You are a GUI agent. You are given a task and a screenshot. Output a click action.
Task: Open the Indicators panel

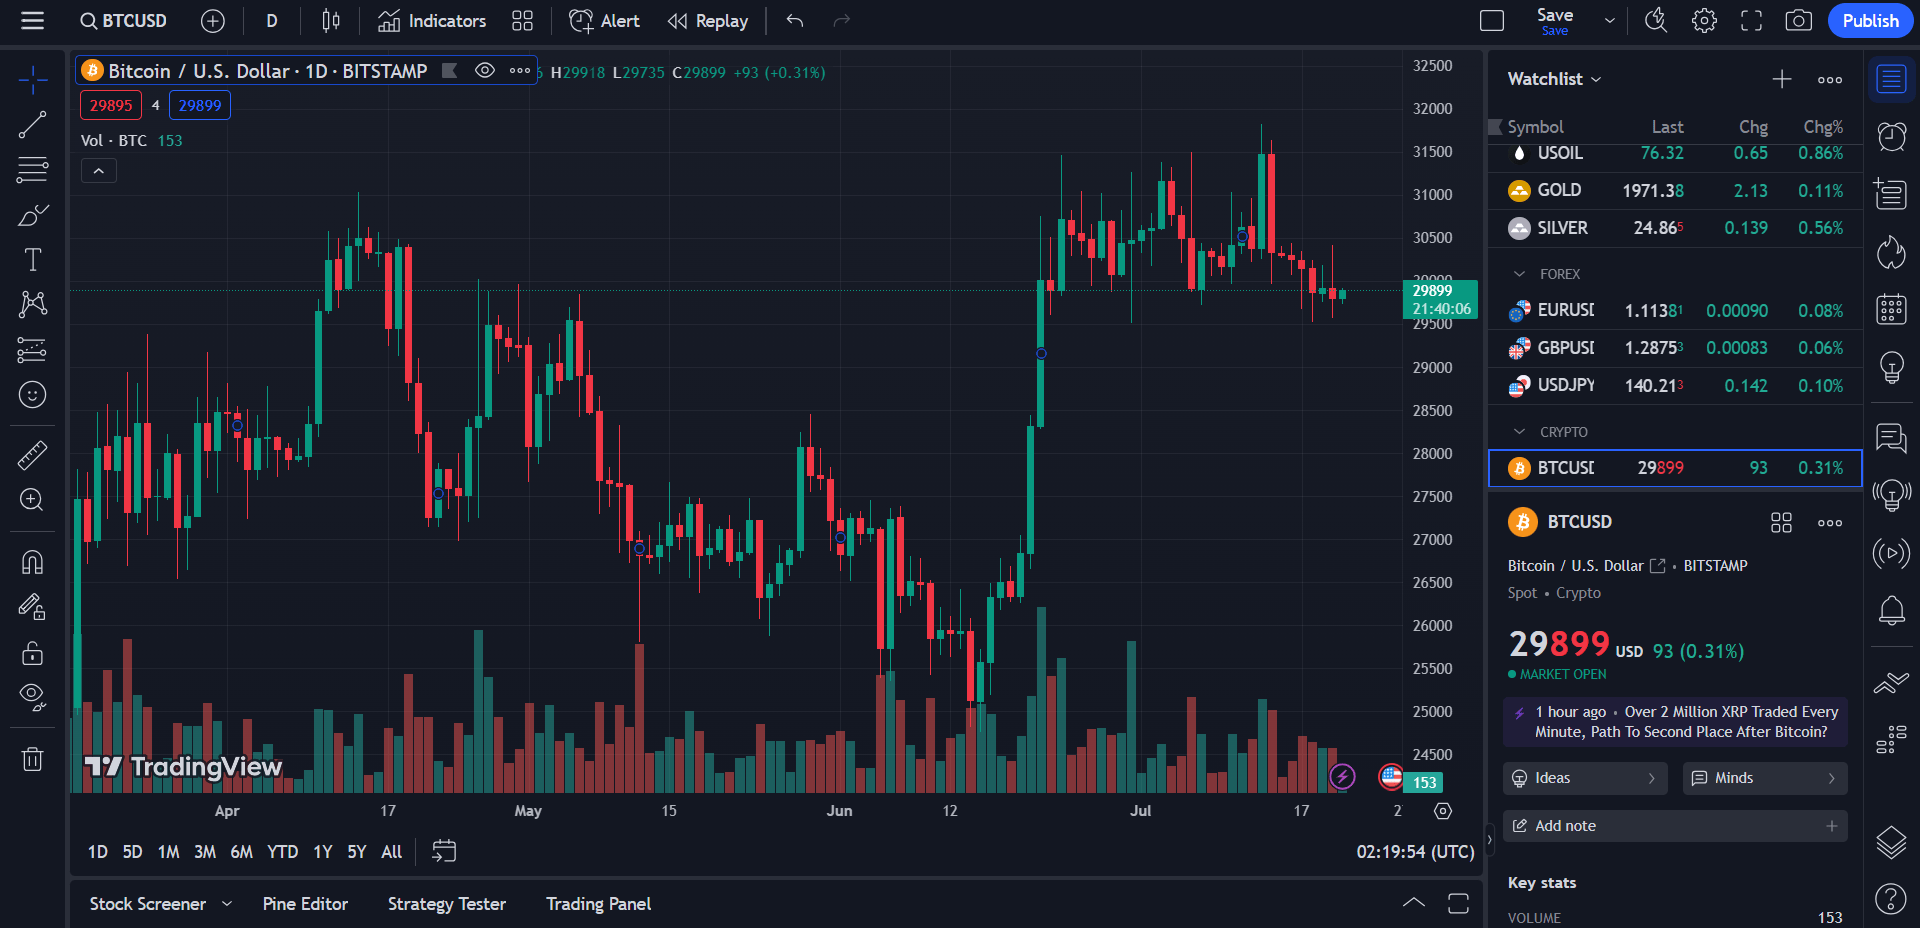[x=432, y=21]
